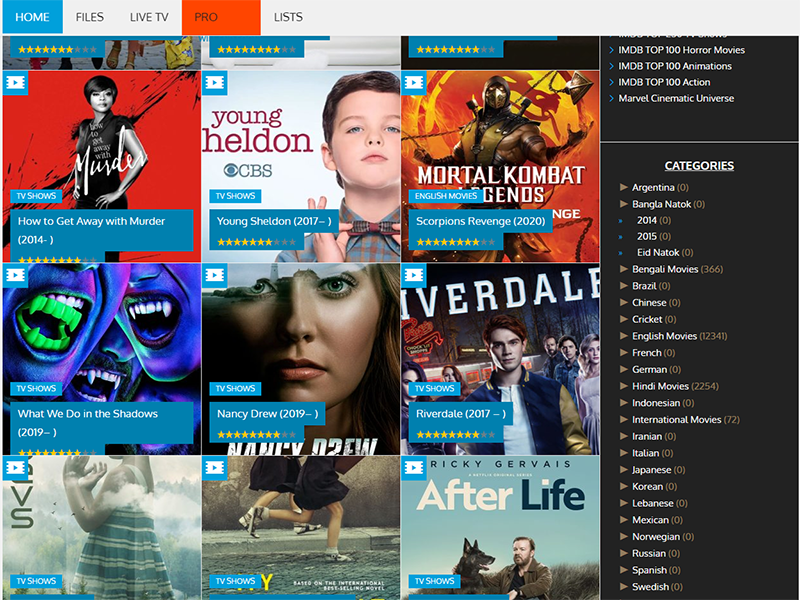Switch to the Live TV tab
The height and width of the screenshot is (600, 800).
pyautogui.click(x=149, y=17)
